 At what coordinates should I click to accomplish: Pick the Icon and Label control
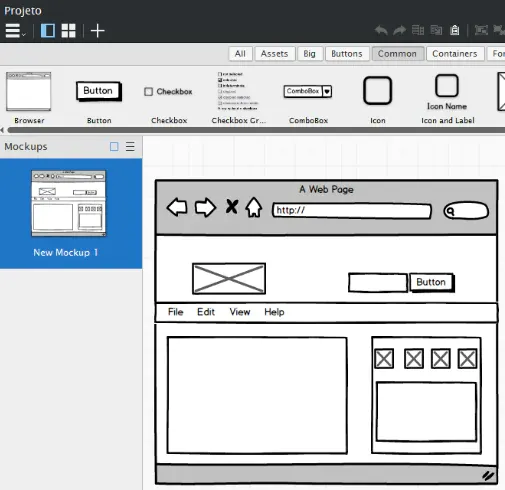(447, 99)
